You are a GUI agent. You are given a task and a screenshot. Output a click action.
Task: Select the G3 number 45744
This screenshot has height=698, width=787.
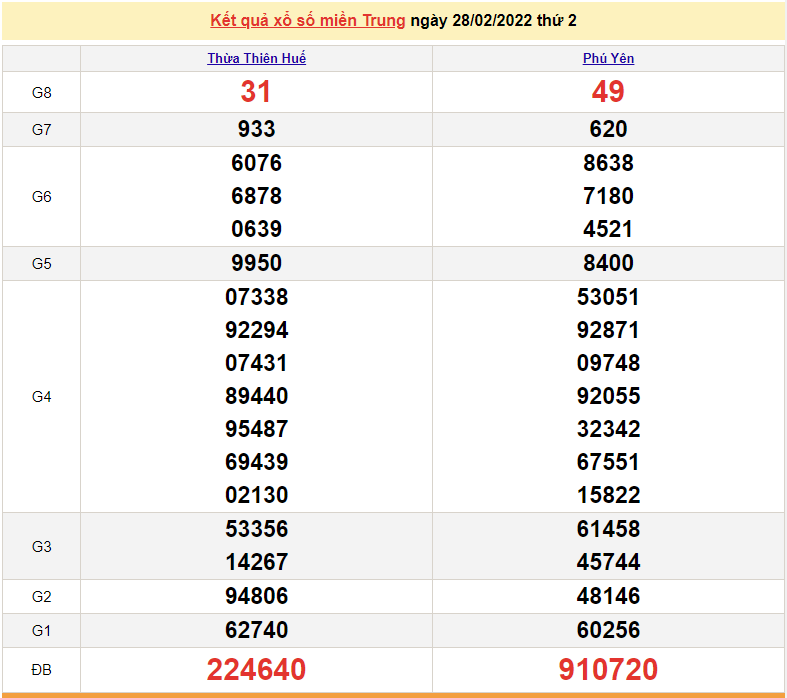[x=608, y=562]
